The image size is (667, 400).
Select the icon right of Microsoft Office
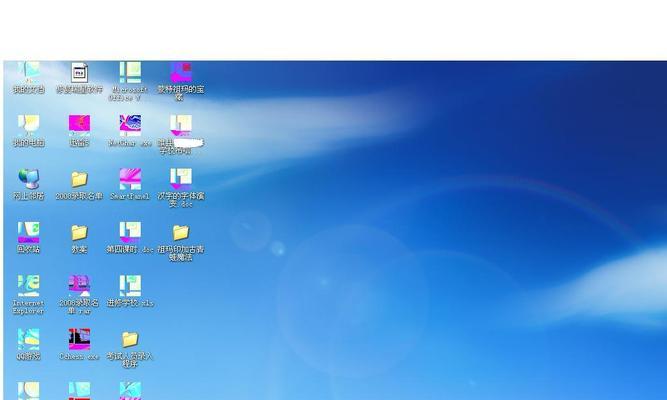click(181, 82)
